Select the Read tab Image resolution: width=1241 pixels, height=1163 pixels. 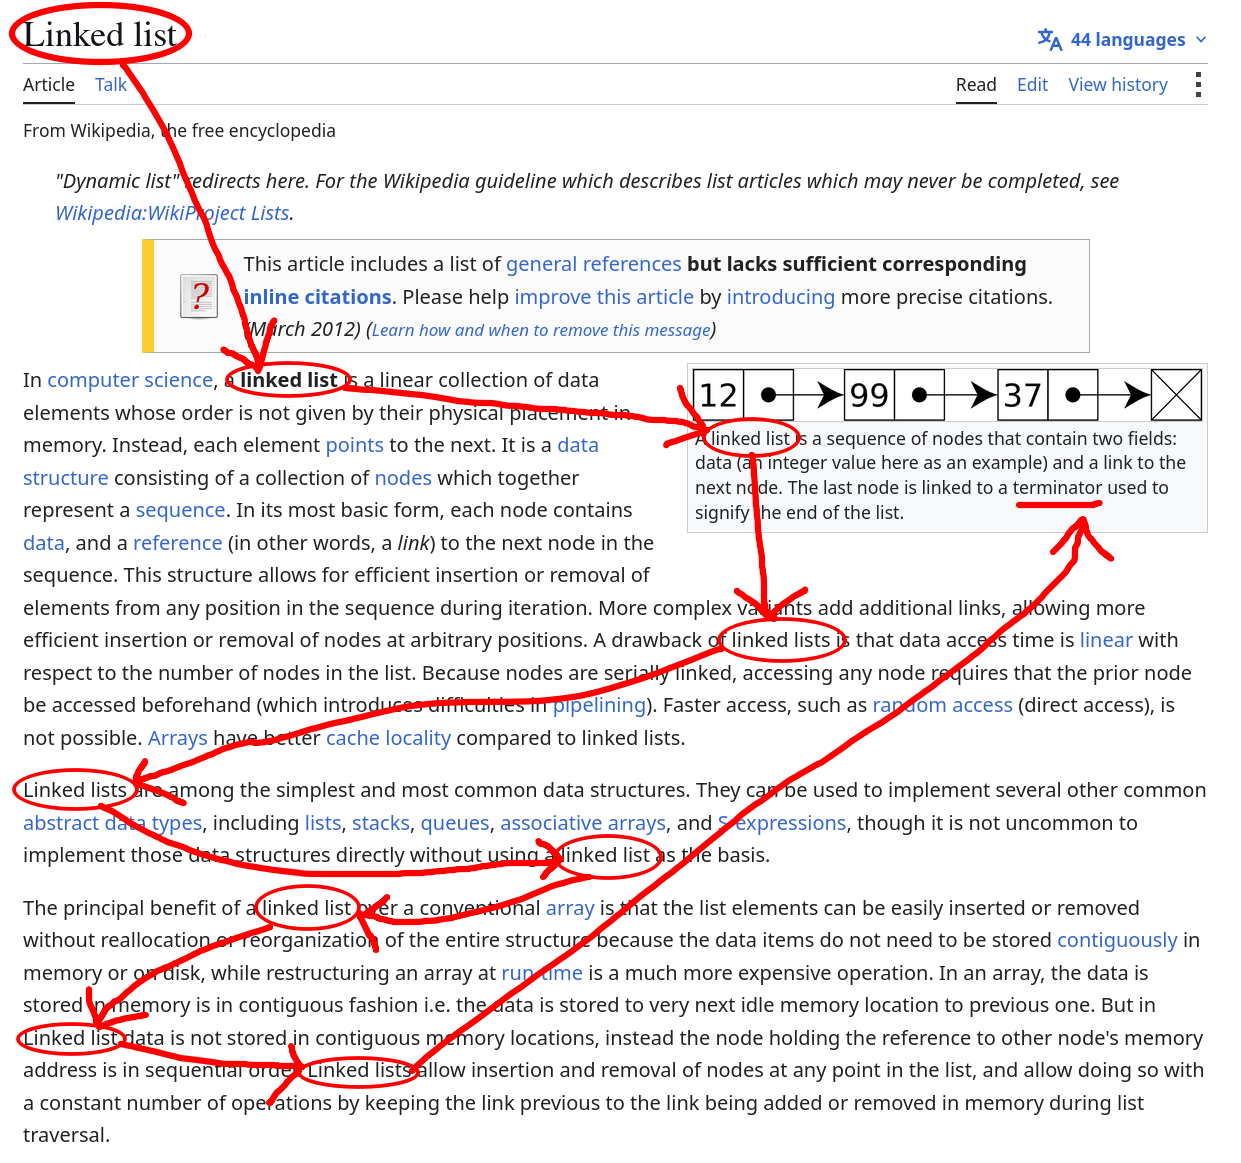tap(976, 85)
